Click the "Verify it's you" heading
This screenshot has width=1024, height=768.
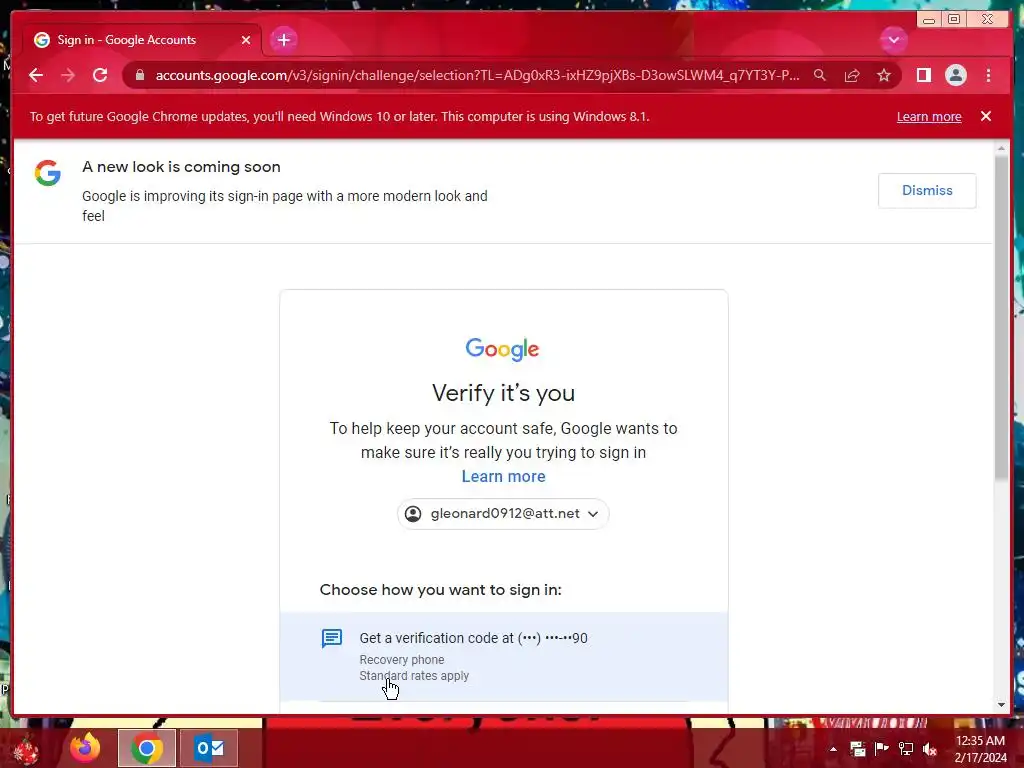[x=503, y=393]
